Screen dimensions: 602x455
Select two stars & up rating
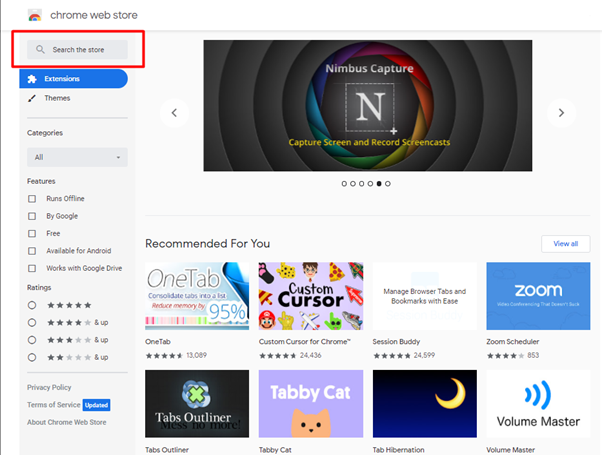(x=32, y=357)
